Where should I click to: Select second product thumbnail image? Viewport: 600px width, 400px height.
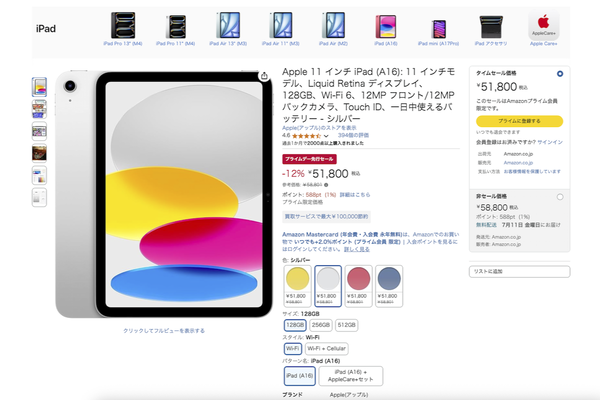point(39,109)
